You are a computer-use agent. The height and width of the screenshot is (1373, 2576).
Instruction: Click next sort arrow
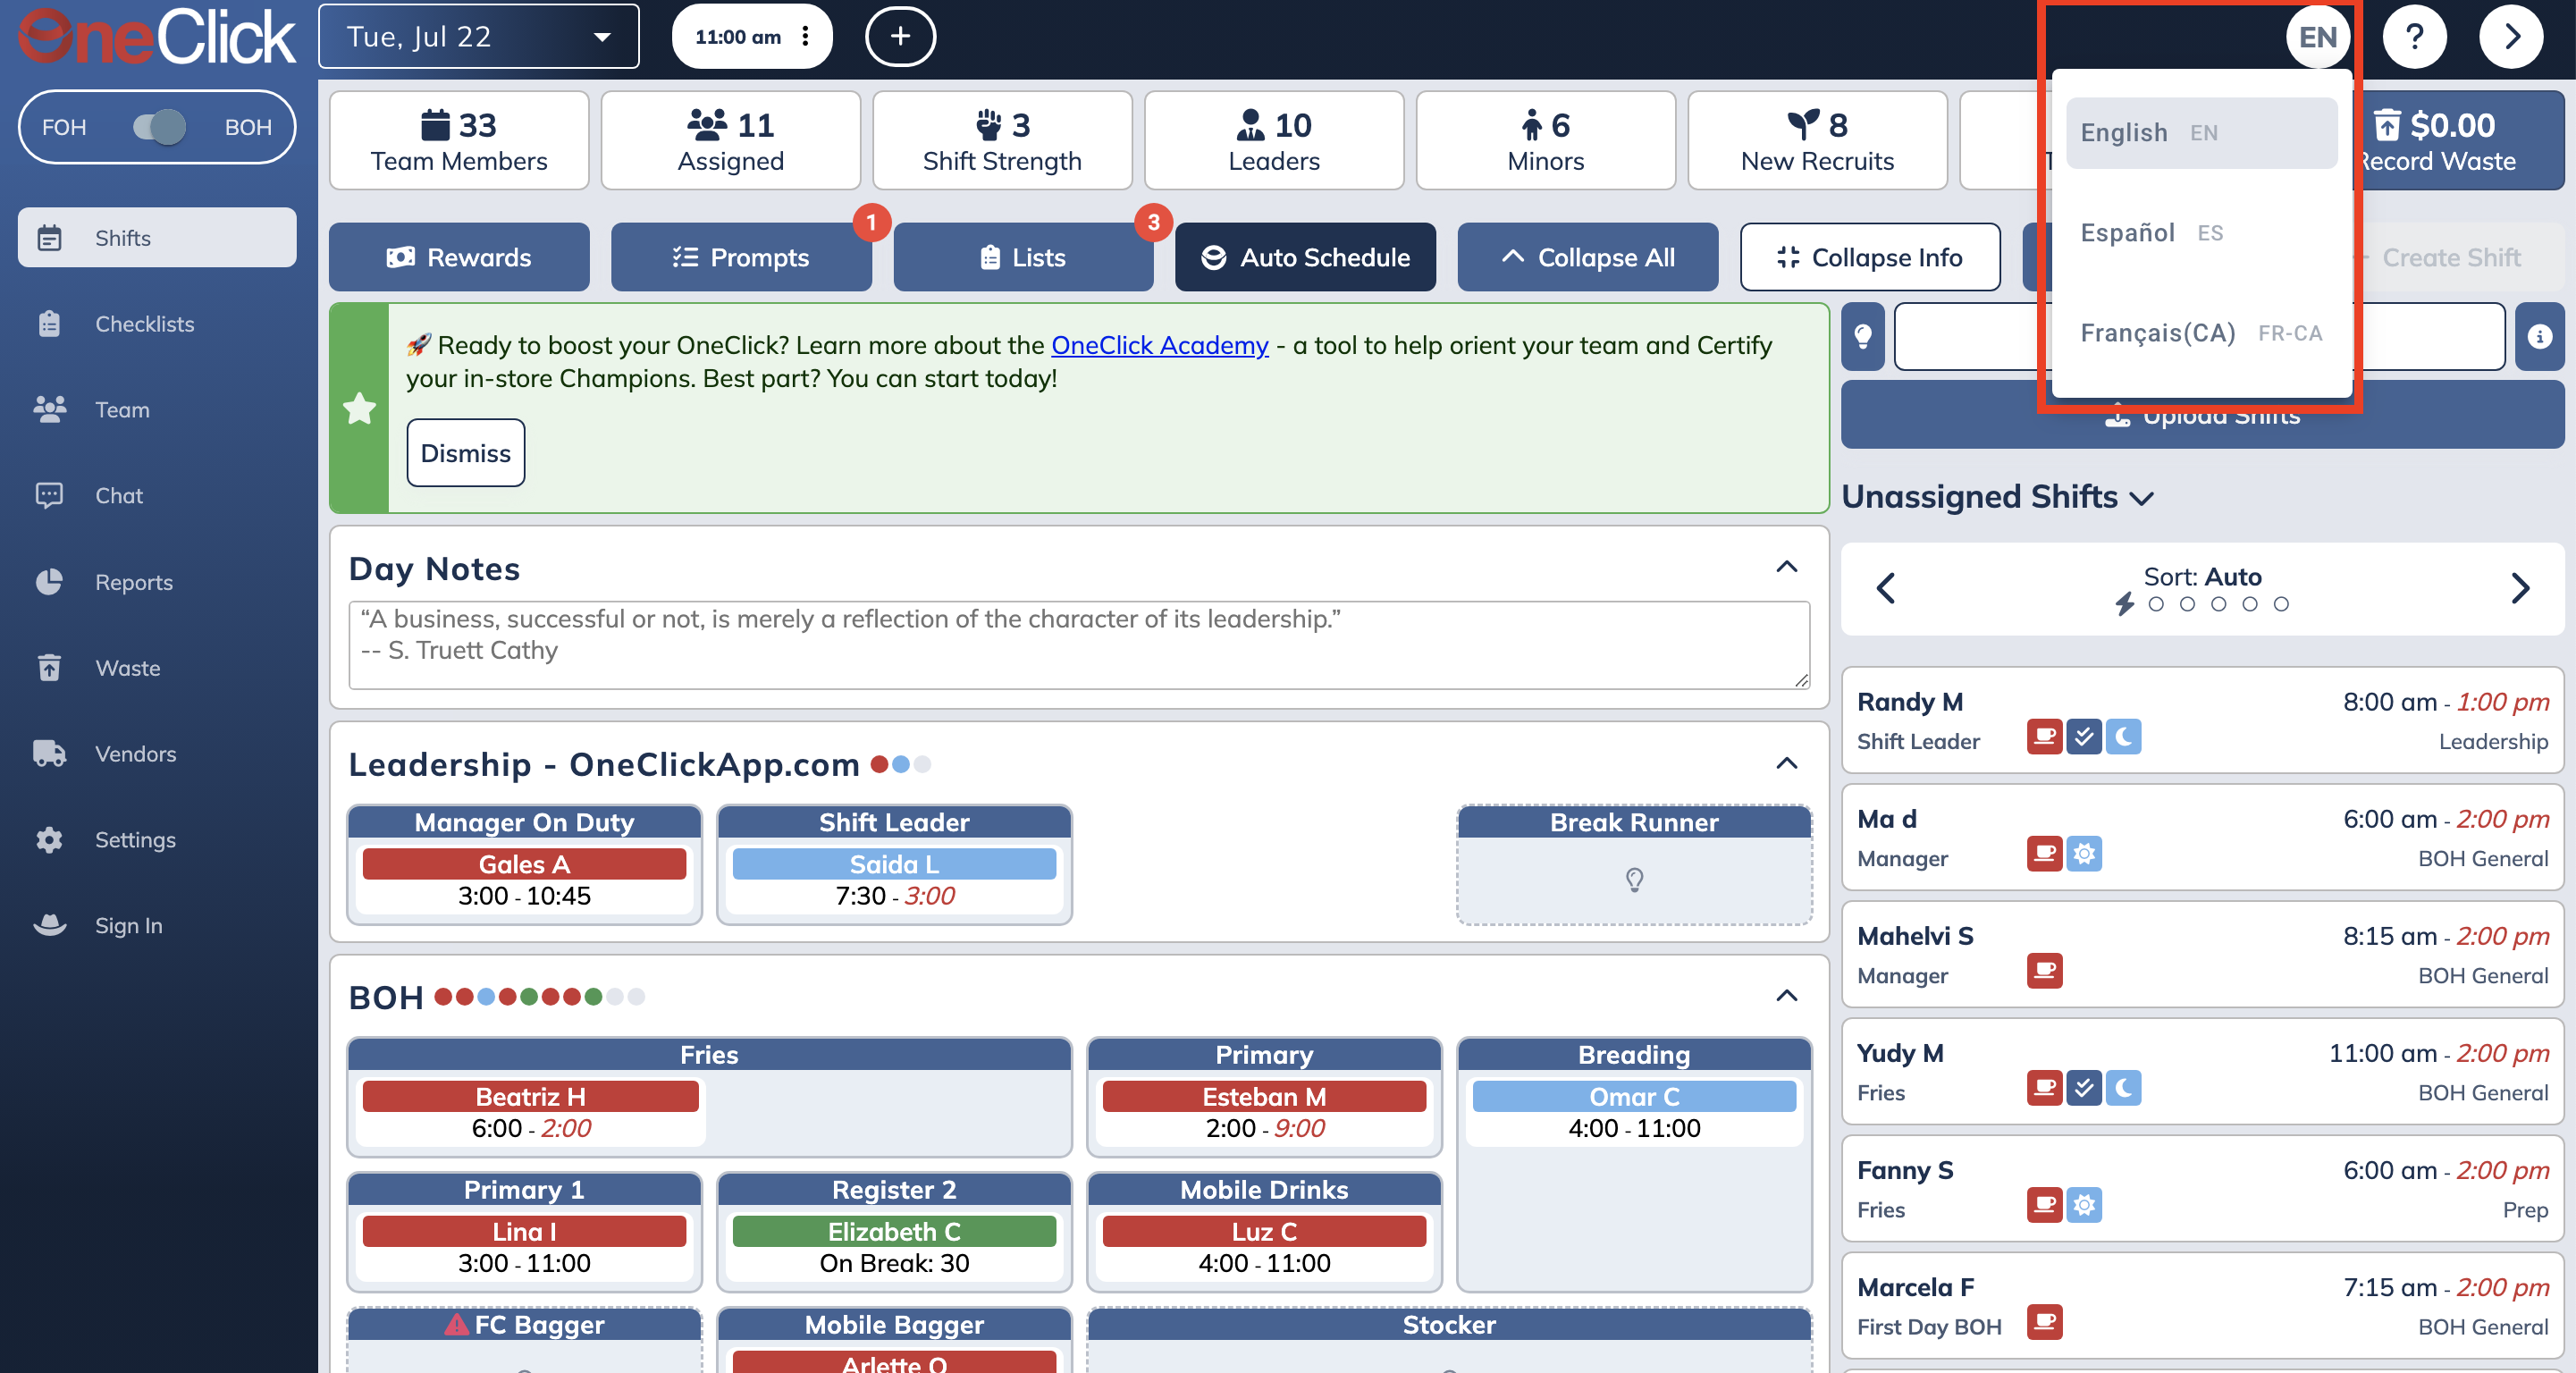pyautogui.click(x=2520, y=588)
